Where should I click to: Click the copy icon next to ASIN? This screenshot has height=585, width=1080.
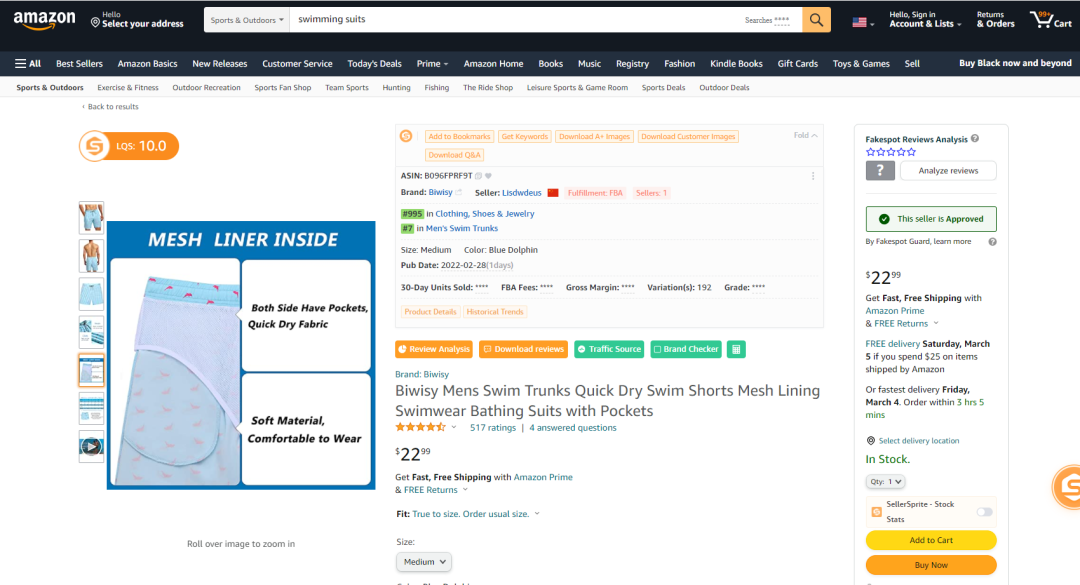click(x=479, y=176)
